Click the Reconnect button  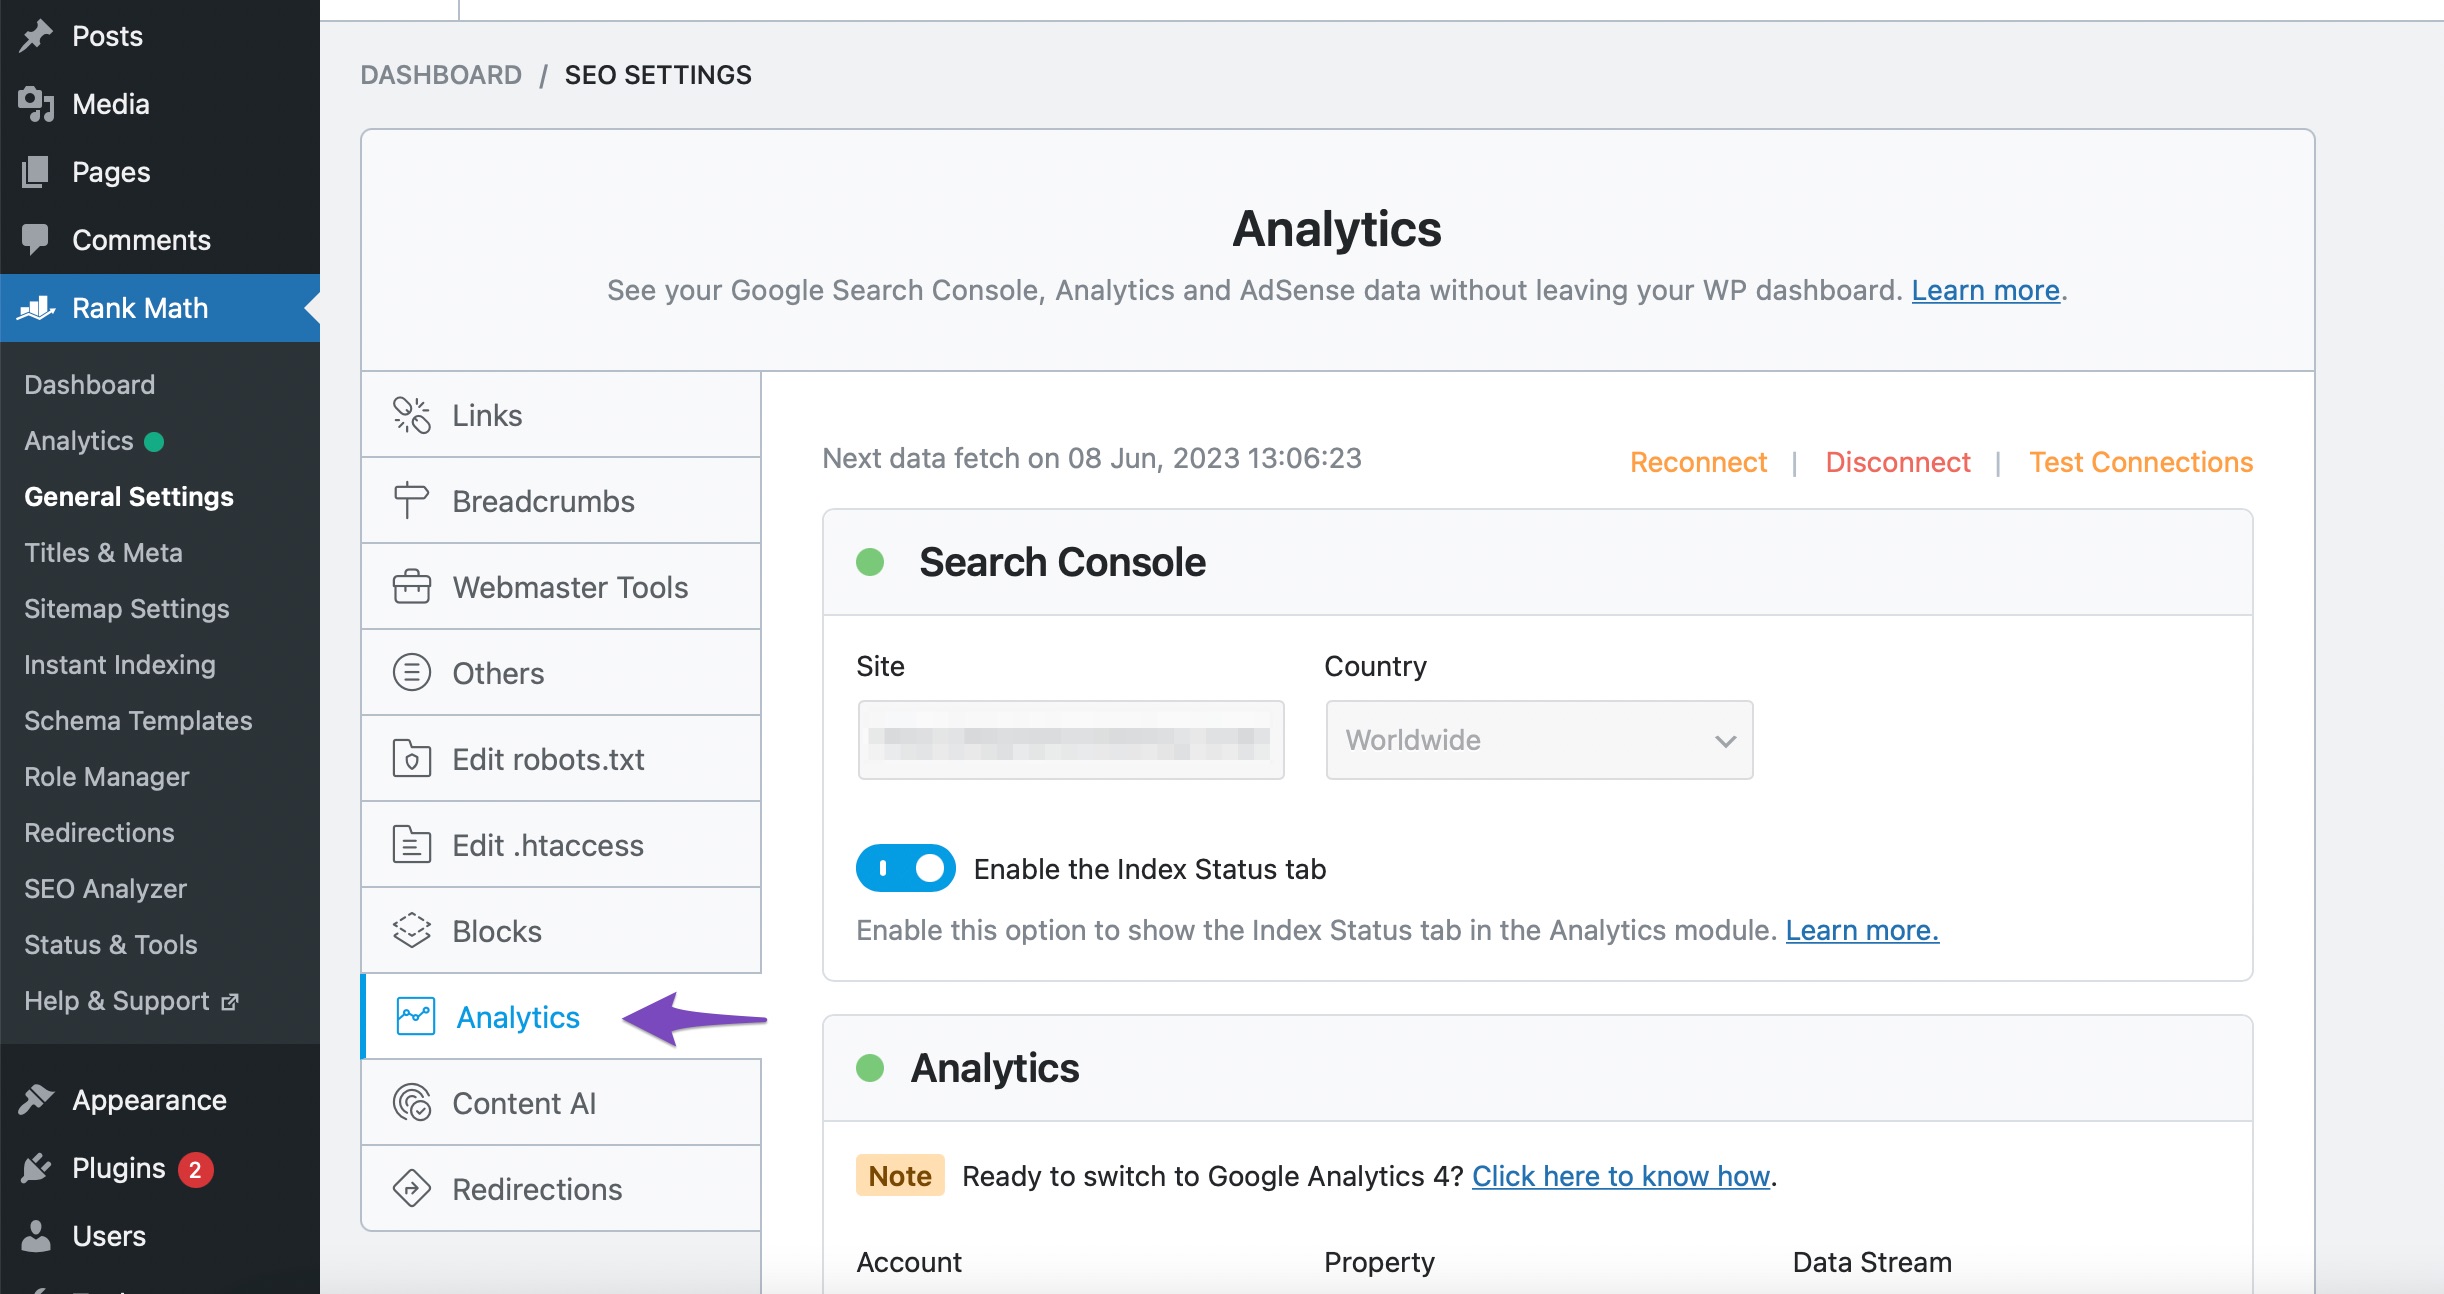pyautogui.click(x=1697, y=460)
